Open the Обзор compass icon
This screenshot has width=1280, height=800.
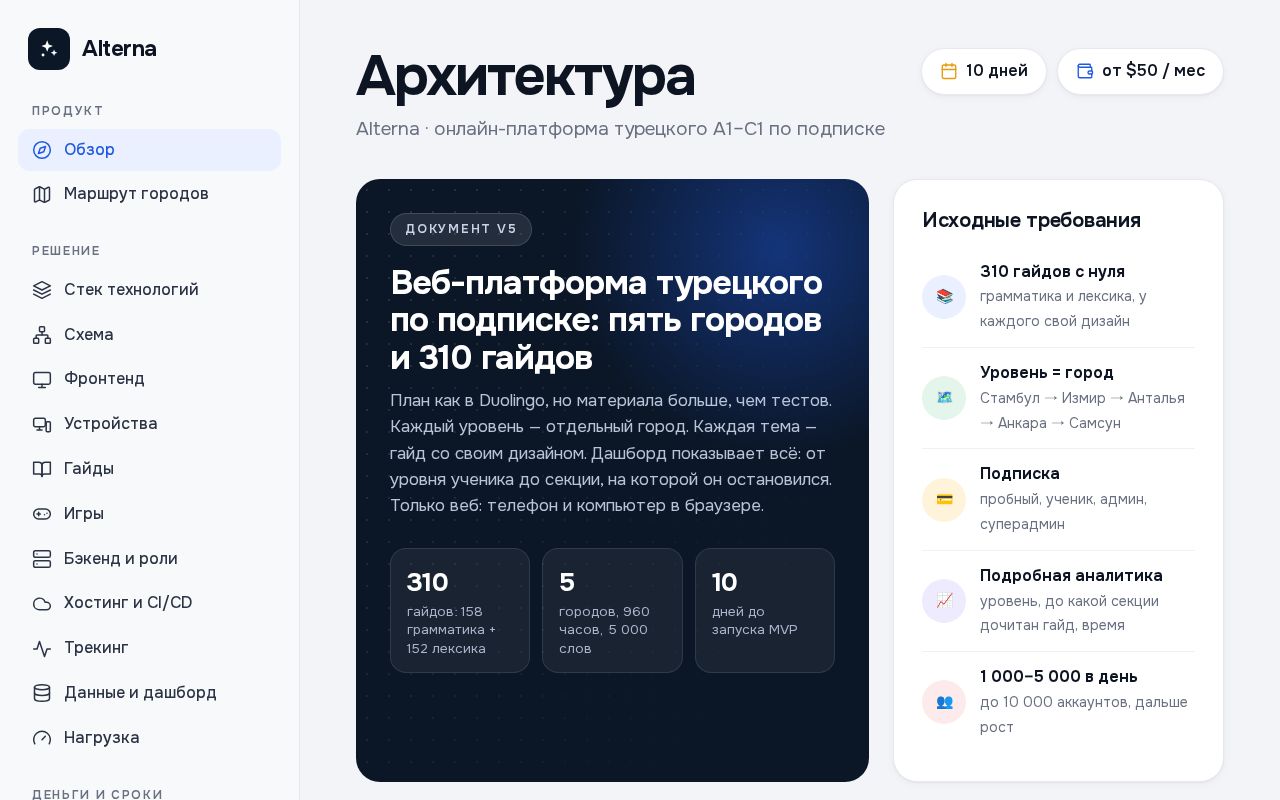(x=42, y=150)
